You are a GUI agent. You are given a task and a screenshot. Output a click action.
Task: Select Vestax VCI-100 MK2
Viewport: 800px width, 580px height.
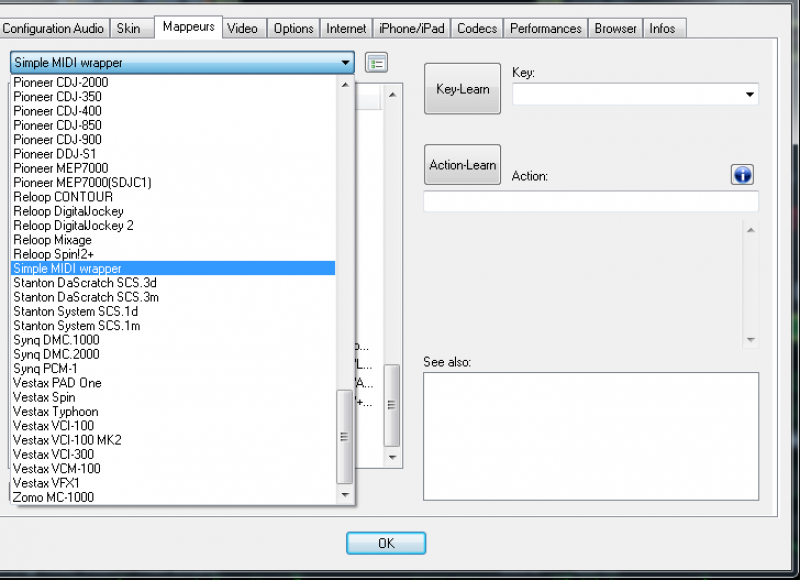(173, 439)
